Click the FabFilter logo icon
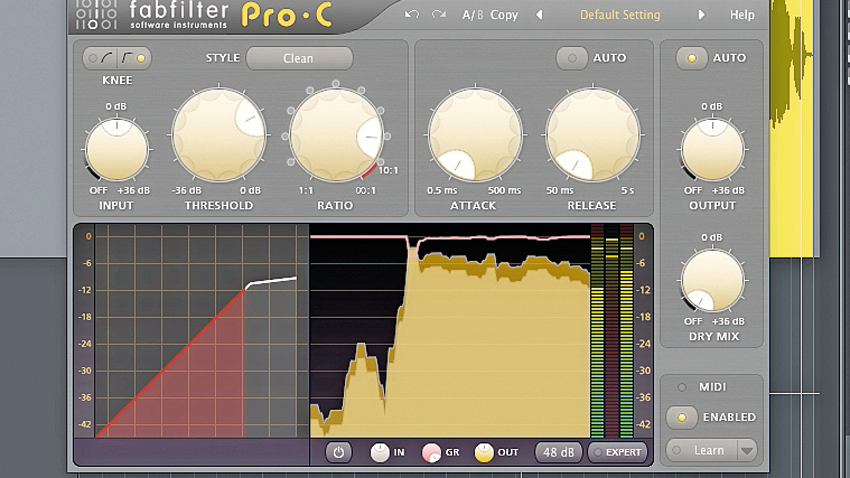This screenshot has width=850, height=478. (96, 14)
